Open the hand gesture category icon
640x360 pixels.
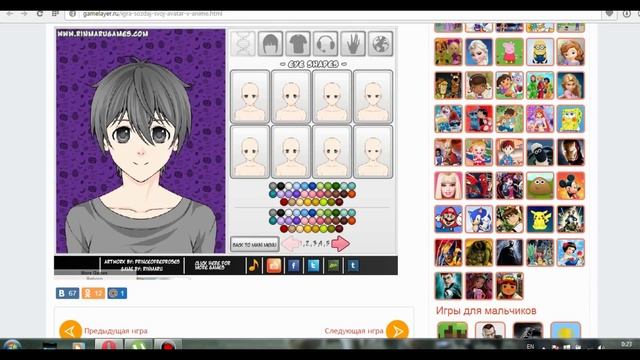click(353, 44)
